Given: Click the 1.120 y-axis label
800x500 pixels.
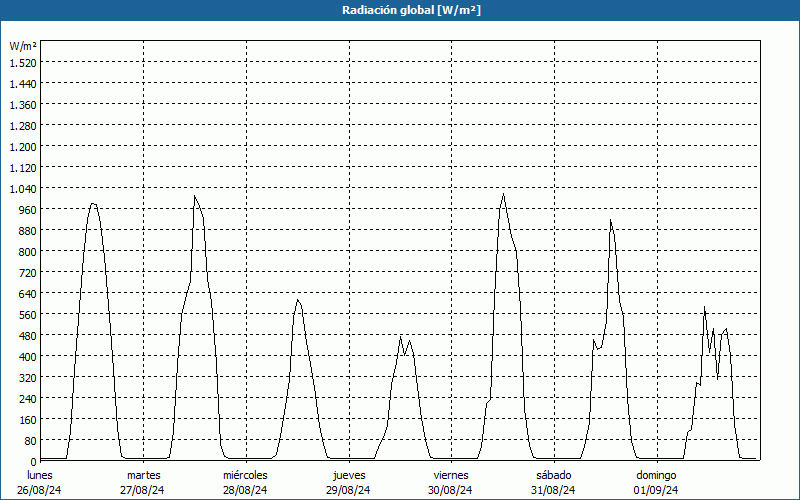Looking at the screenshot, I should [23, 168].
